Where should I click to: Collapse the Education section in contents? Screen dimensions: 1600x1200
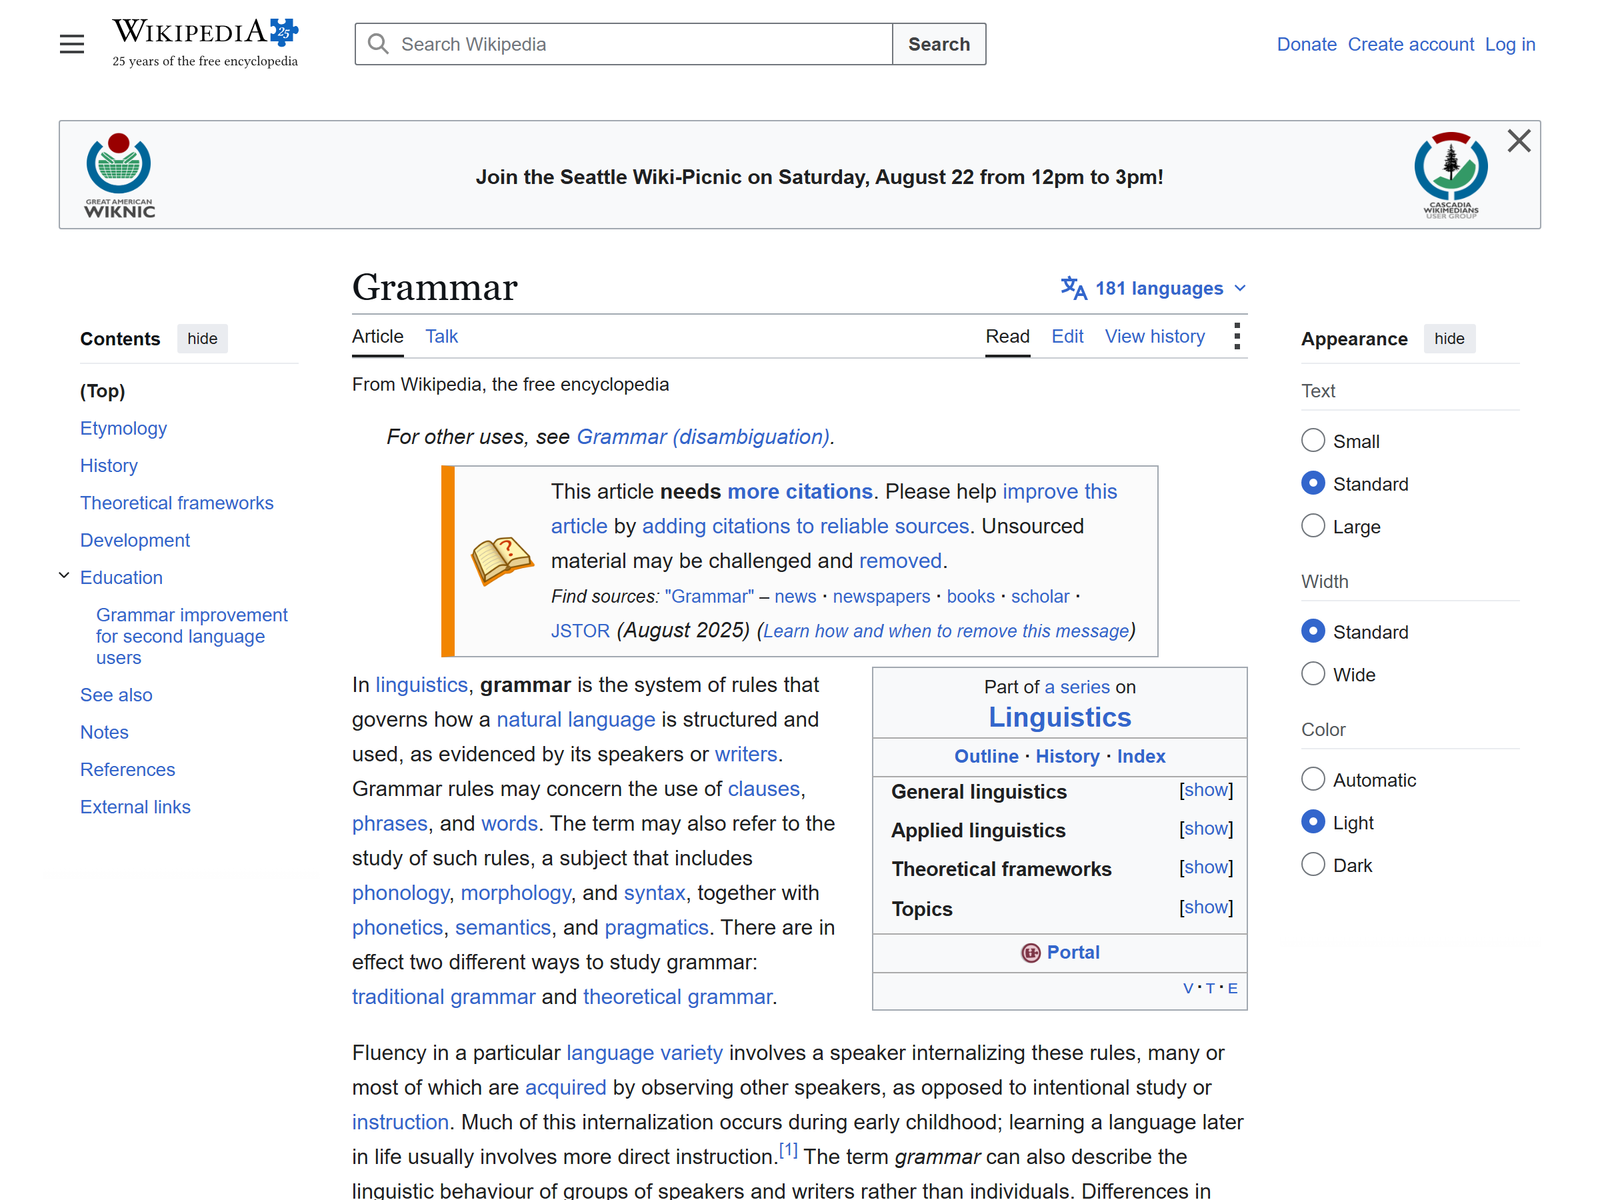[x=64, y=576]
